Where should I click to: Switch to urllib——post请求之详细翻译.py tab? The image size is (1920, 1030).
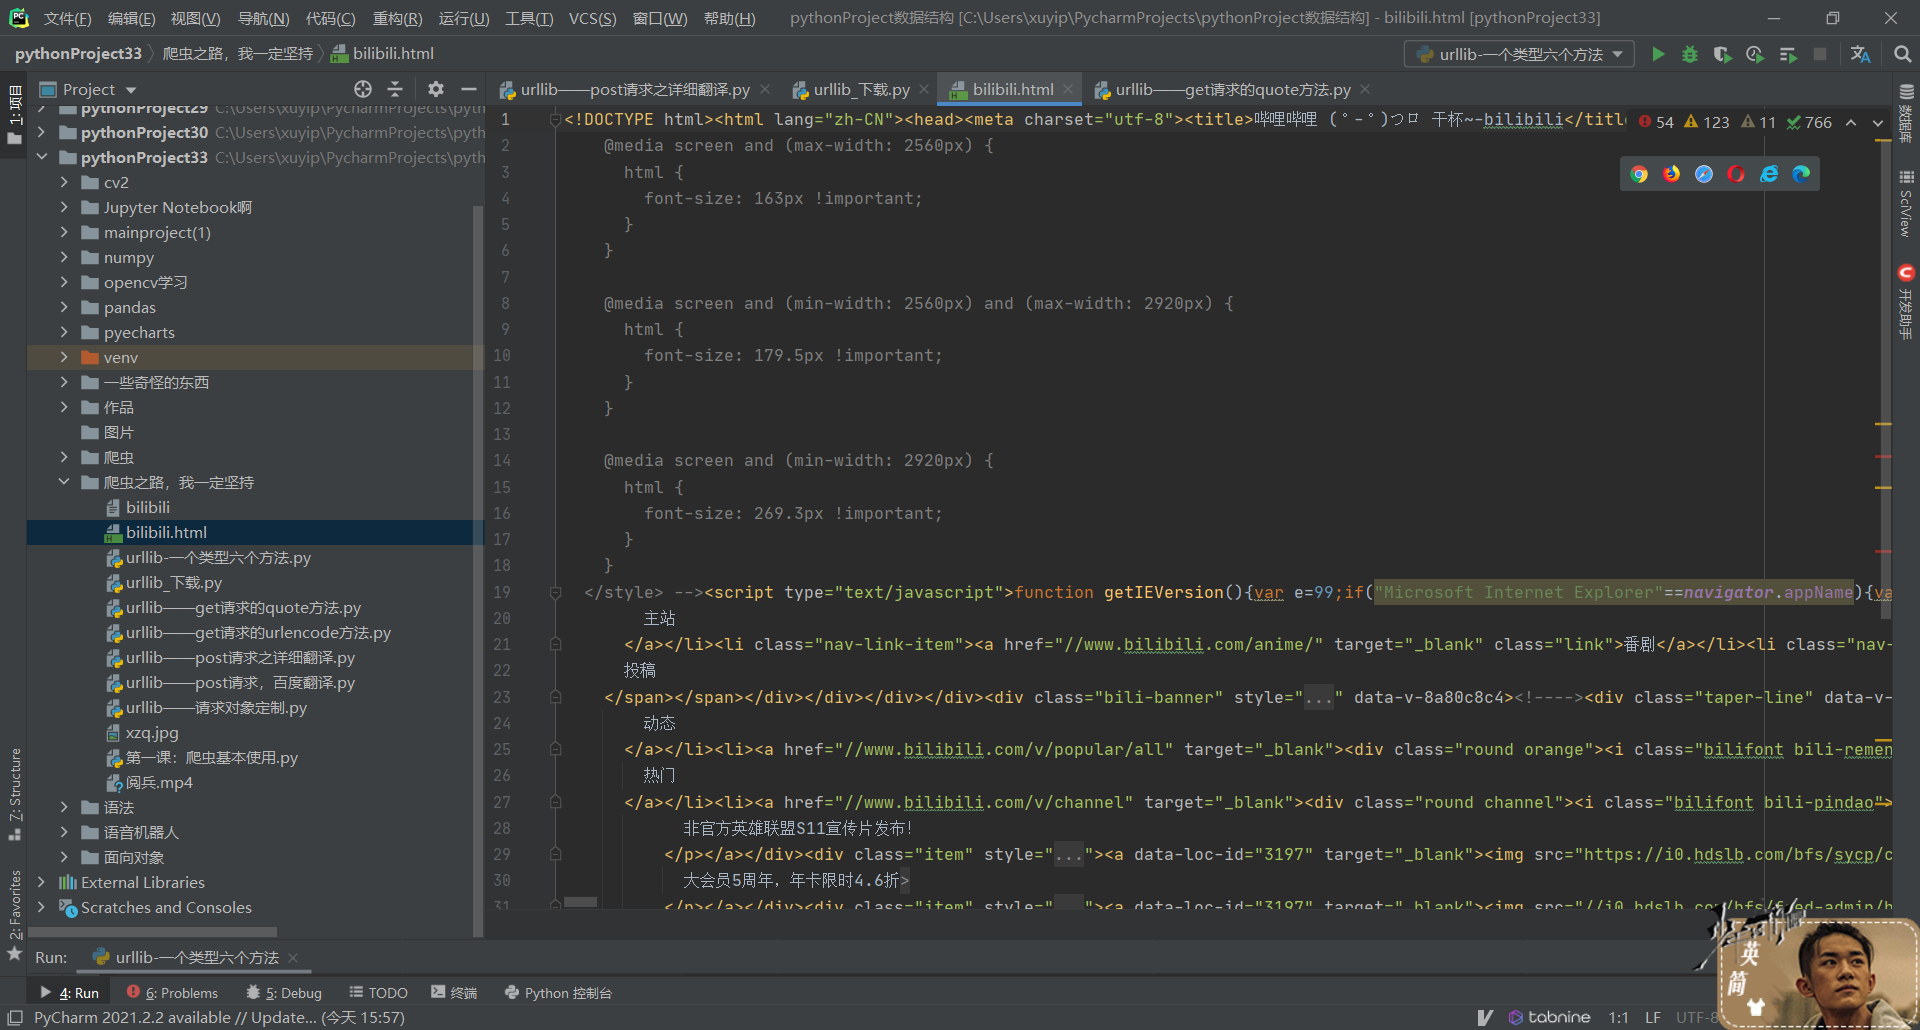point(635,89)
